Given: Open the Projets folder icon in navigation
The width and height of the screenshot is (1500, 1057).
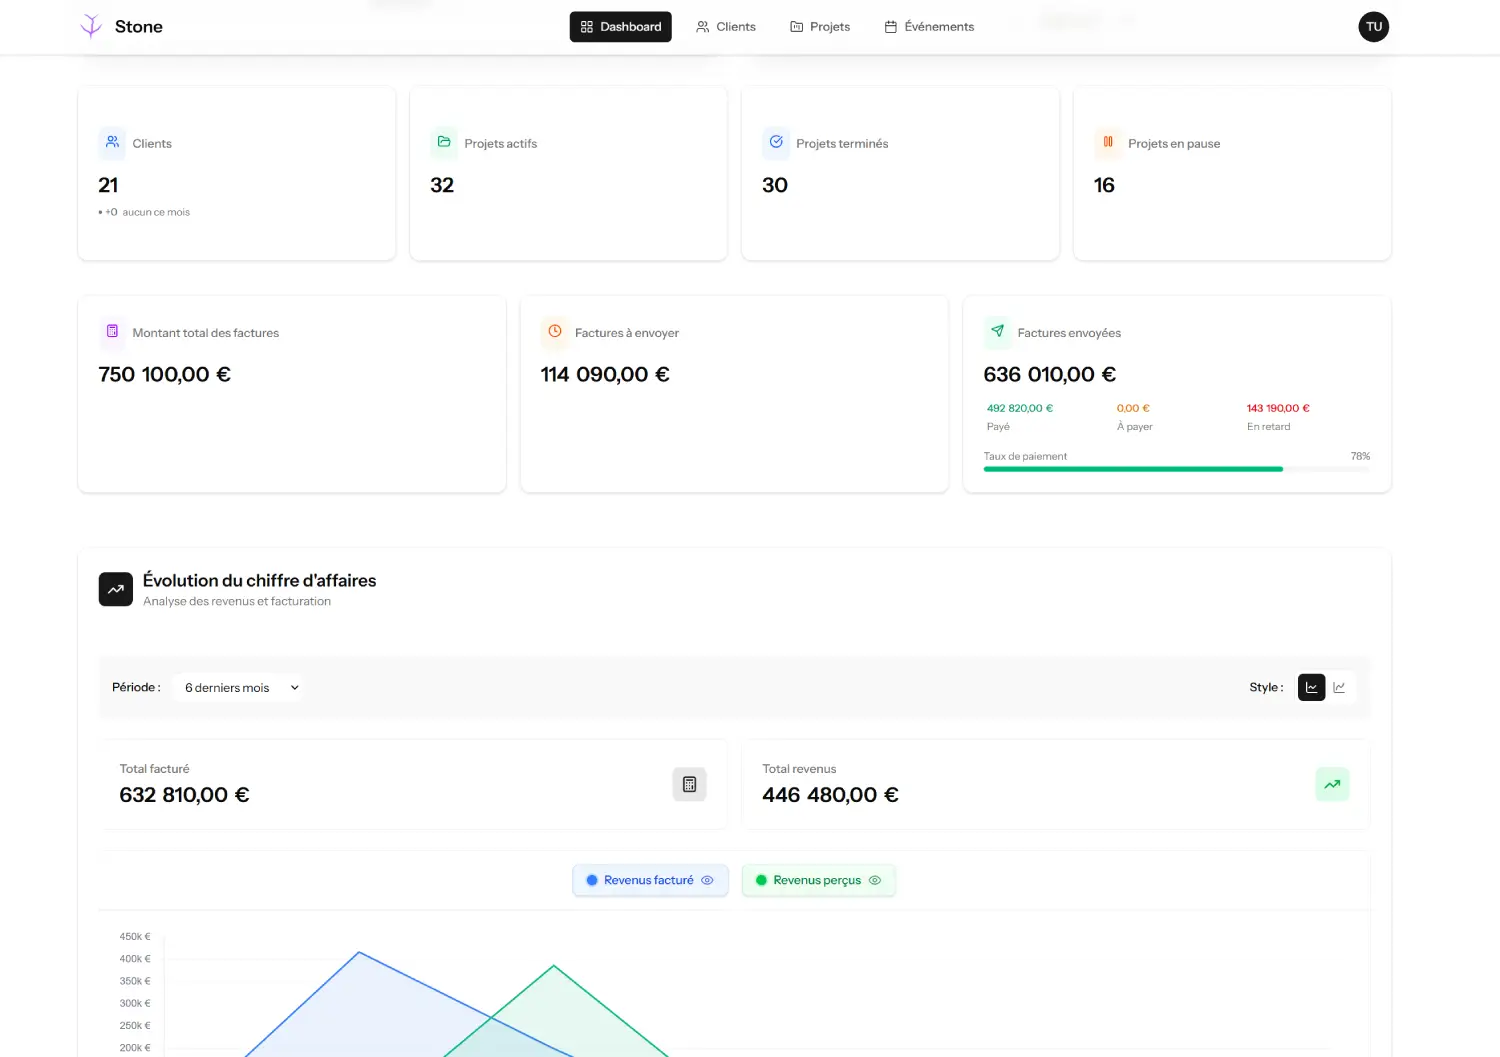Looking at the screenshot, I should 796,27.
